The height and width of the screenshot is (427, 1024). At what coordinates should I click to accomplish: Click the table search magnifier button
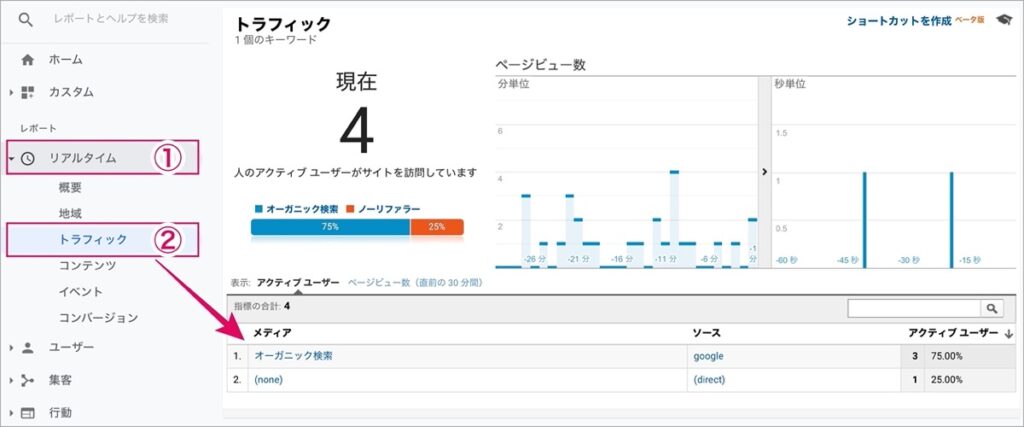991,308
